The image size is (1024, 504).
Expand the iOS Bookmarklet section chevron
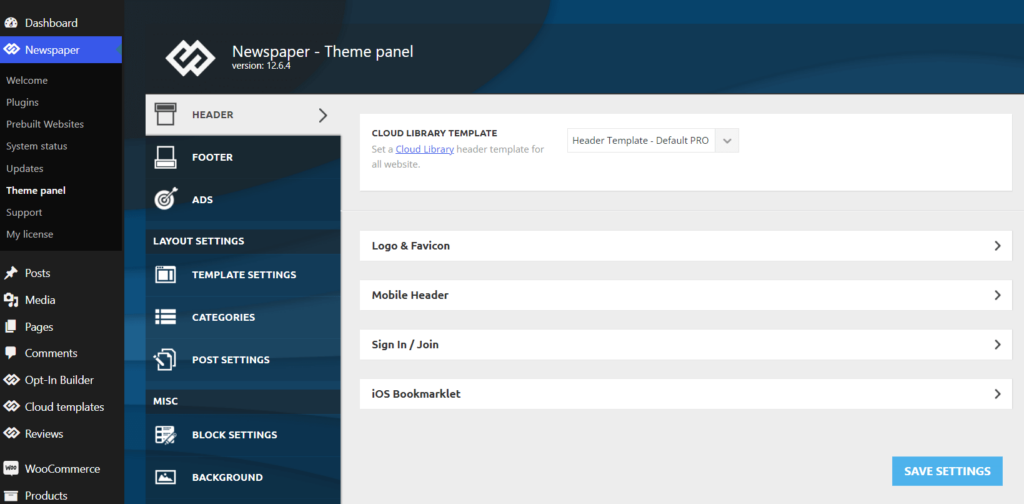(997, 394)
